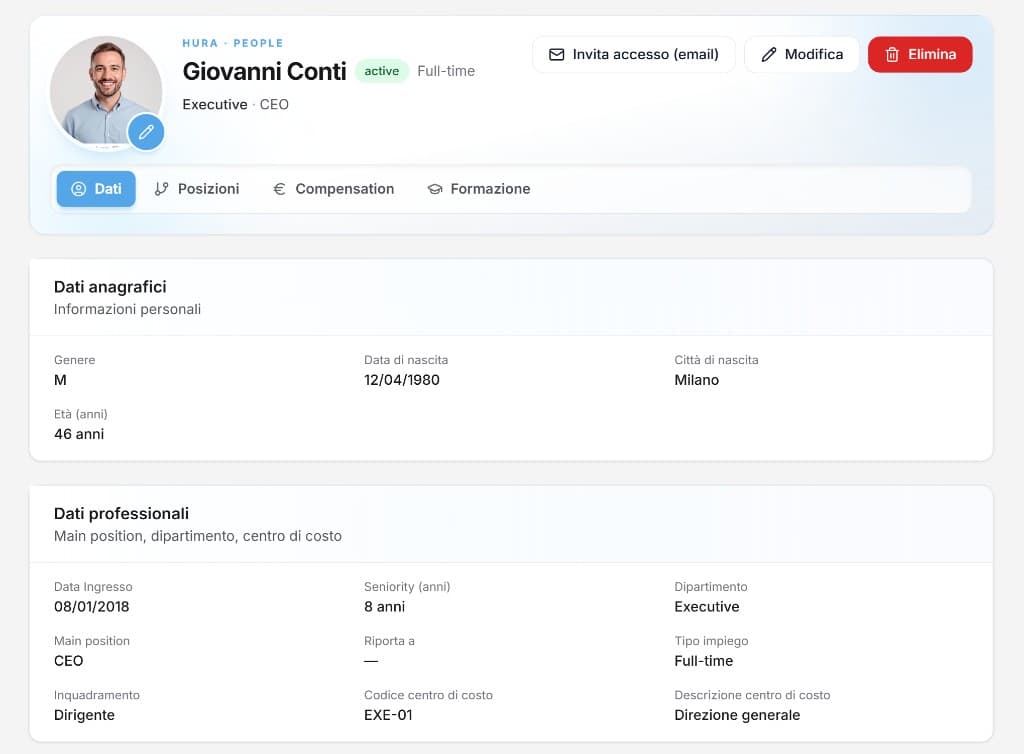This screenshot has width=1024, height=754.
Task: Click the pencil icon inside Modifica
Action: (769, 55)
